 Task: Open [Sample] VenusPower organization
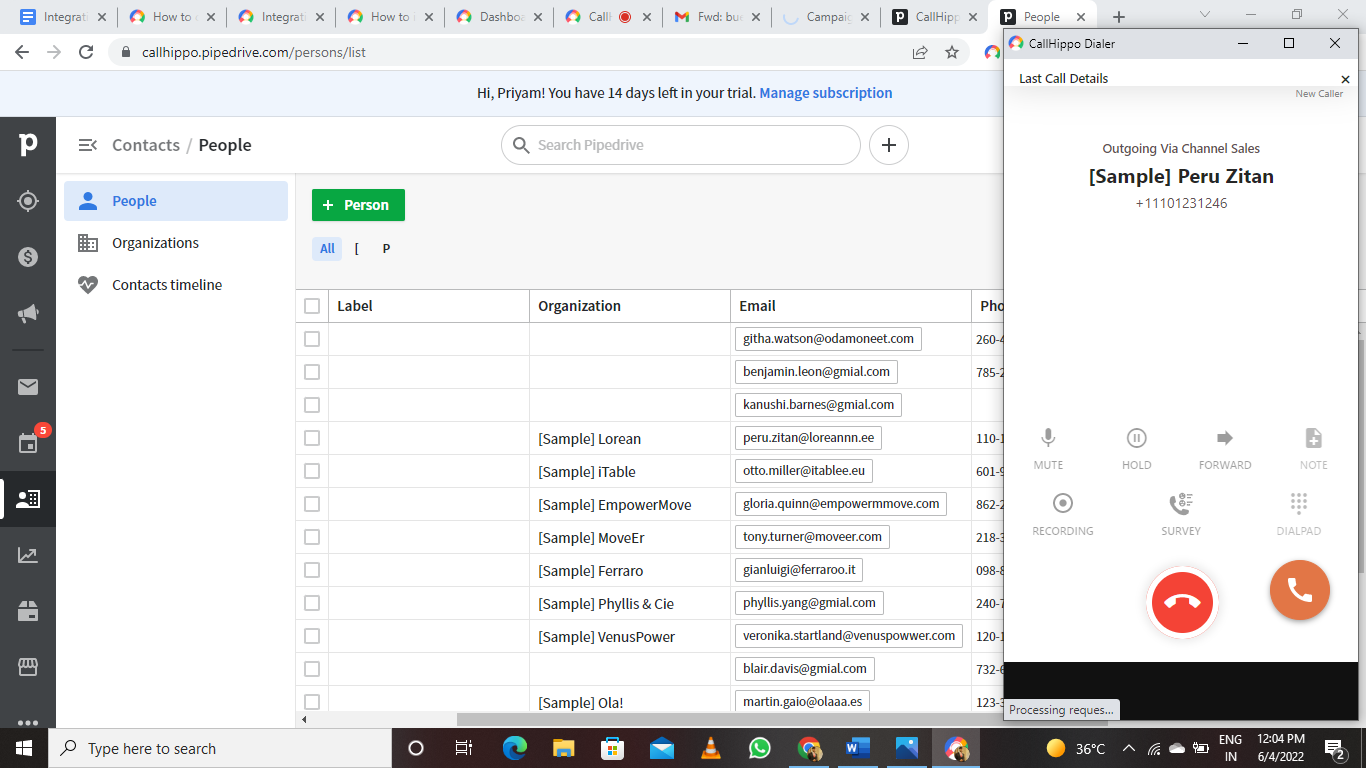(606, 637)
